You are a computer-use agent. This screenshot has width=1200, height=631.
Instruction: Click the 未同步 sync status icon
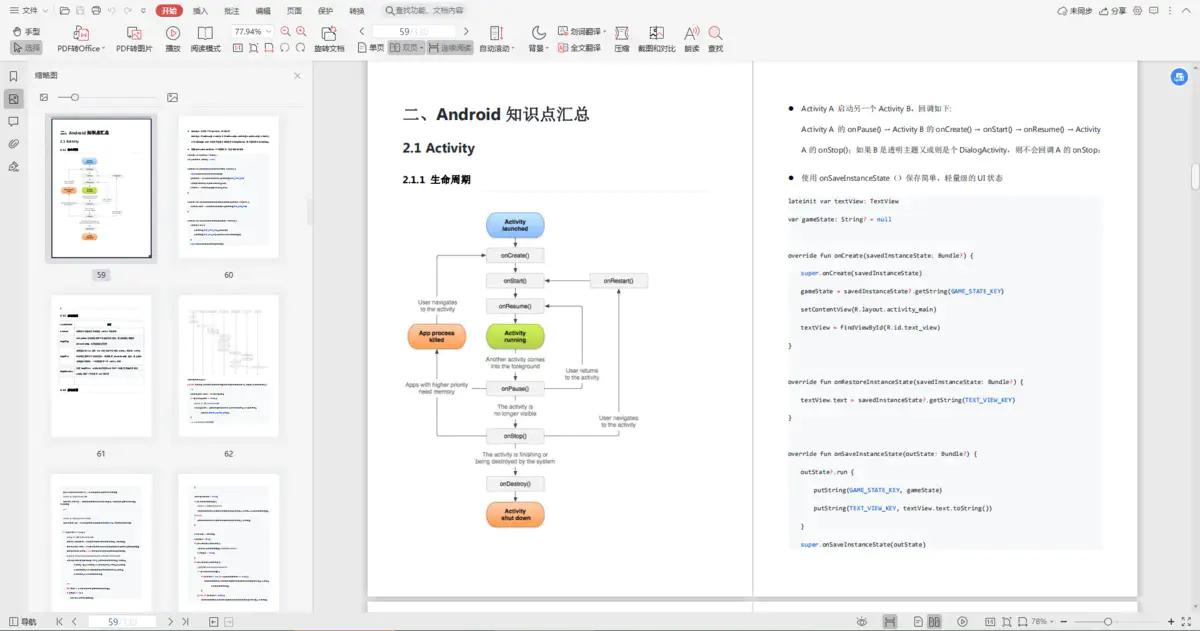1074,10
